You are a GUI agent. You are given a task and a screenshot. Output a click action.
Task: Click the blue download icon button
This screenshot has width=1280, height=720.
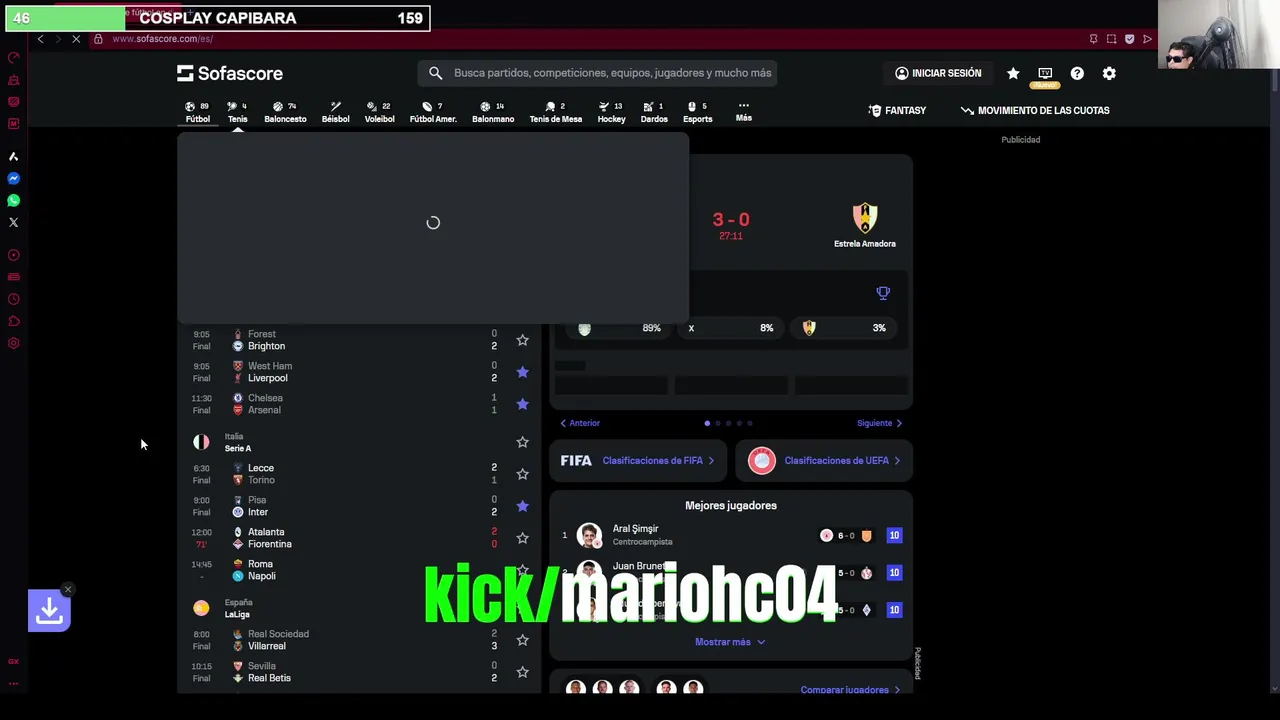point(49,610)
